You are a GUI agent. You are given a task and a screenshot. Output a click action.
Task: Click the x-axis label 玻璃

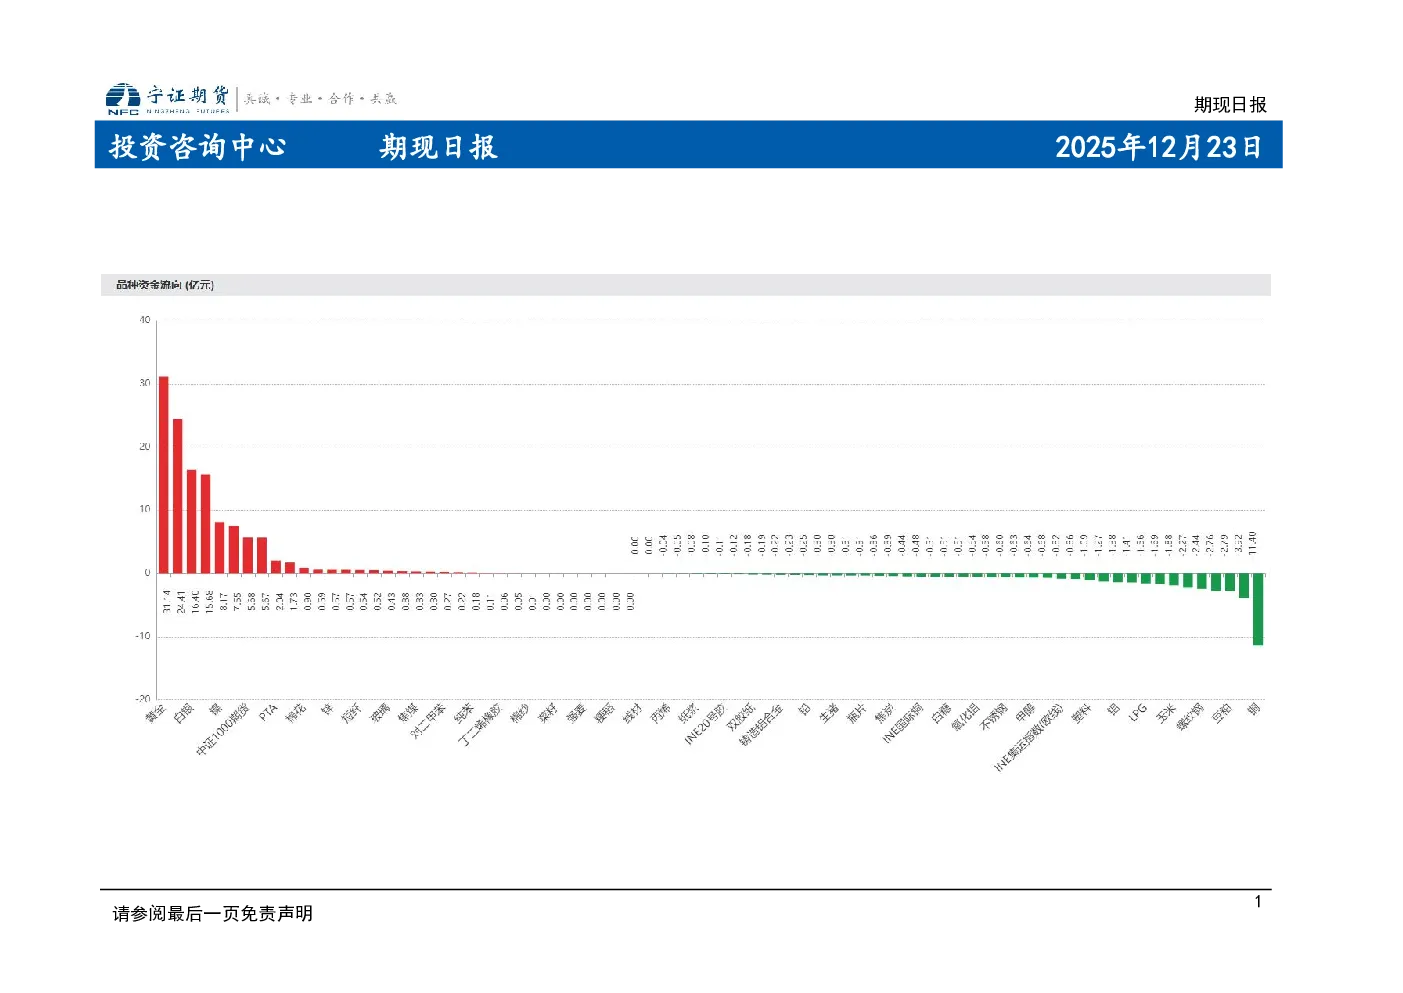click(379, 714)
